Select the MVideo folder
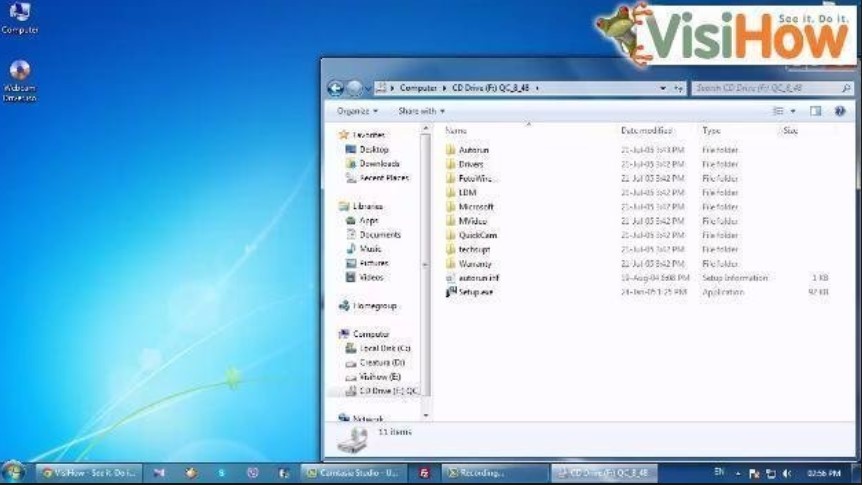This screenshot has width=862, height=485. coord(467,221)
